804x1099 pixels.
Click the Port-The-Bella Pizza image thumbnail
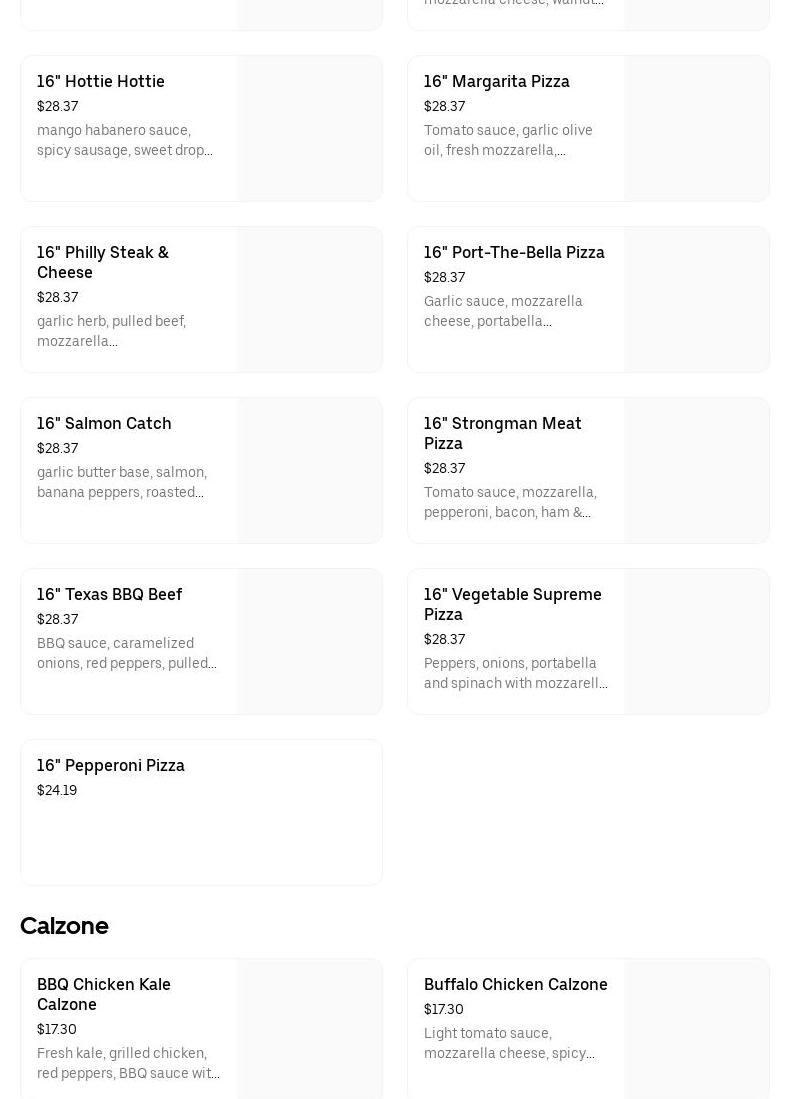697,300
